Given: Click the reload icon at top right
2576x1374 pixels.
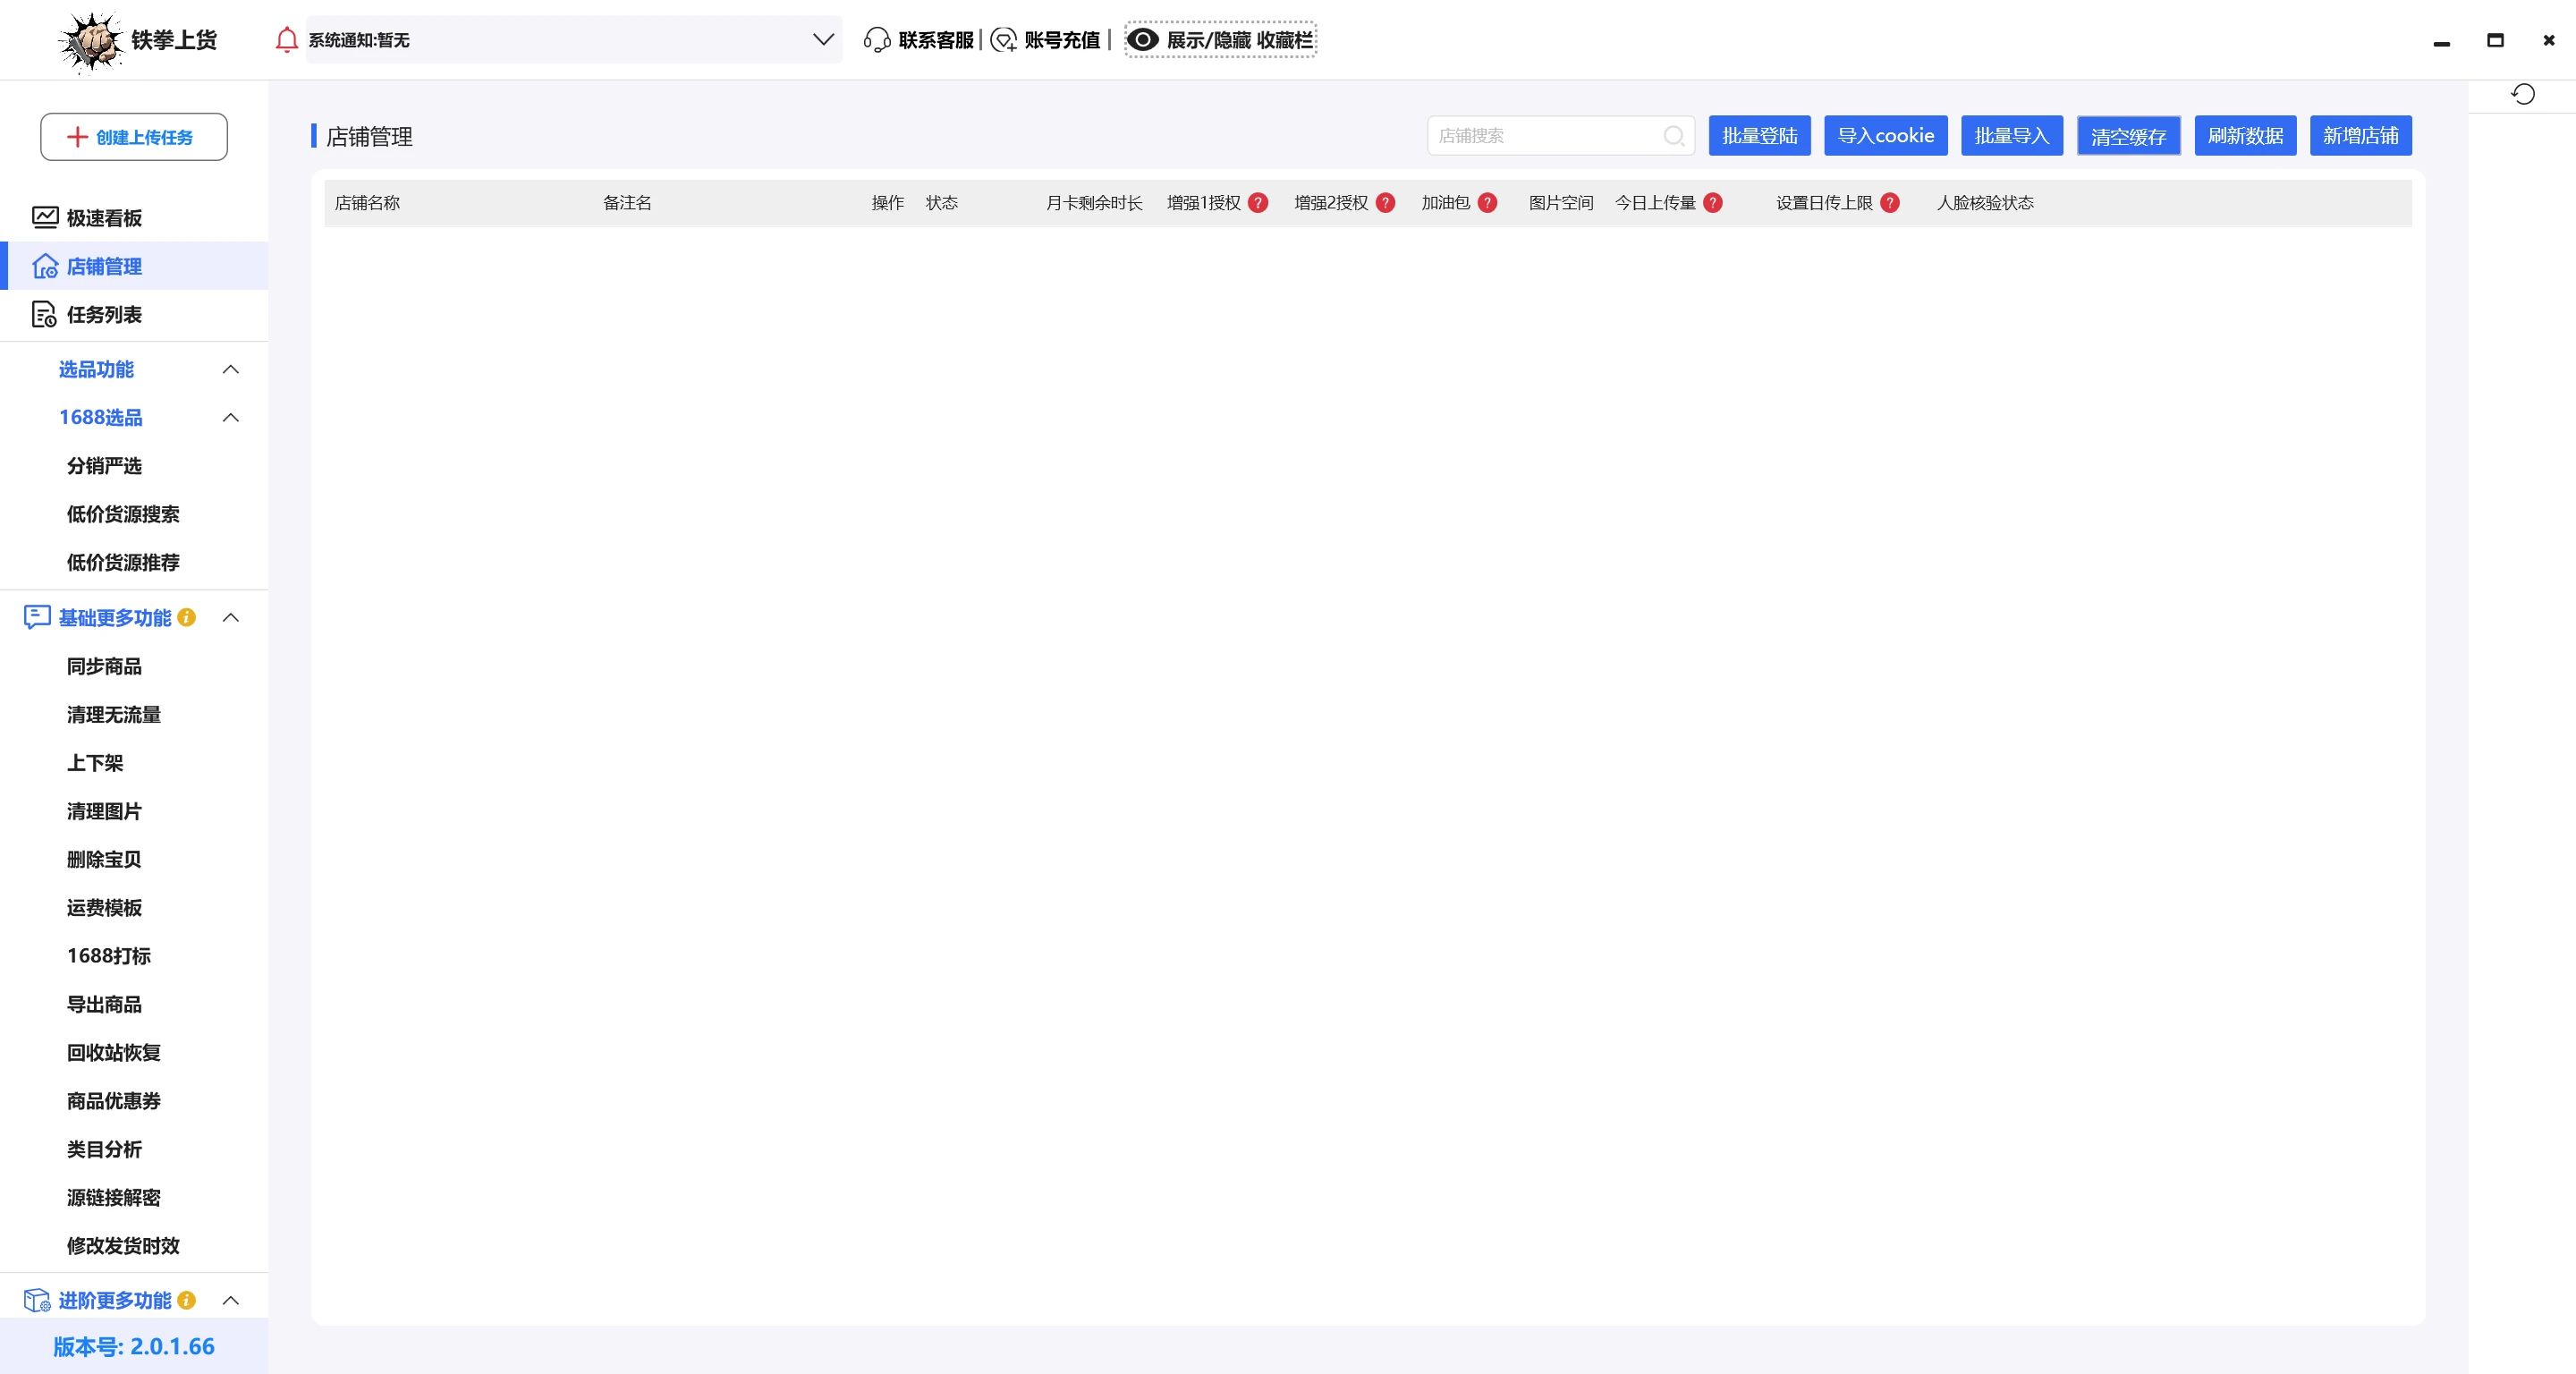Looking at the screenshot, I should click(2523, 94).
